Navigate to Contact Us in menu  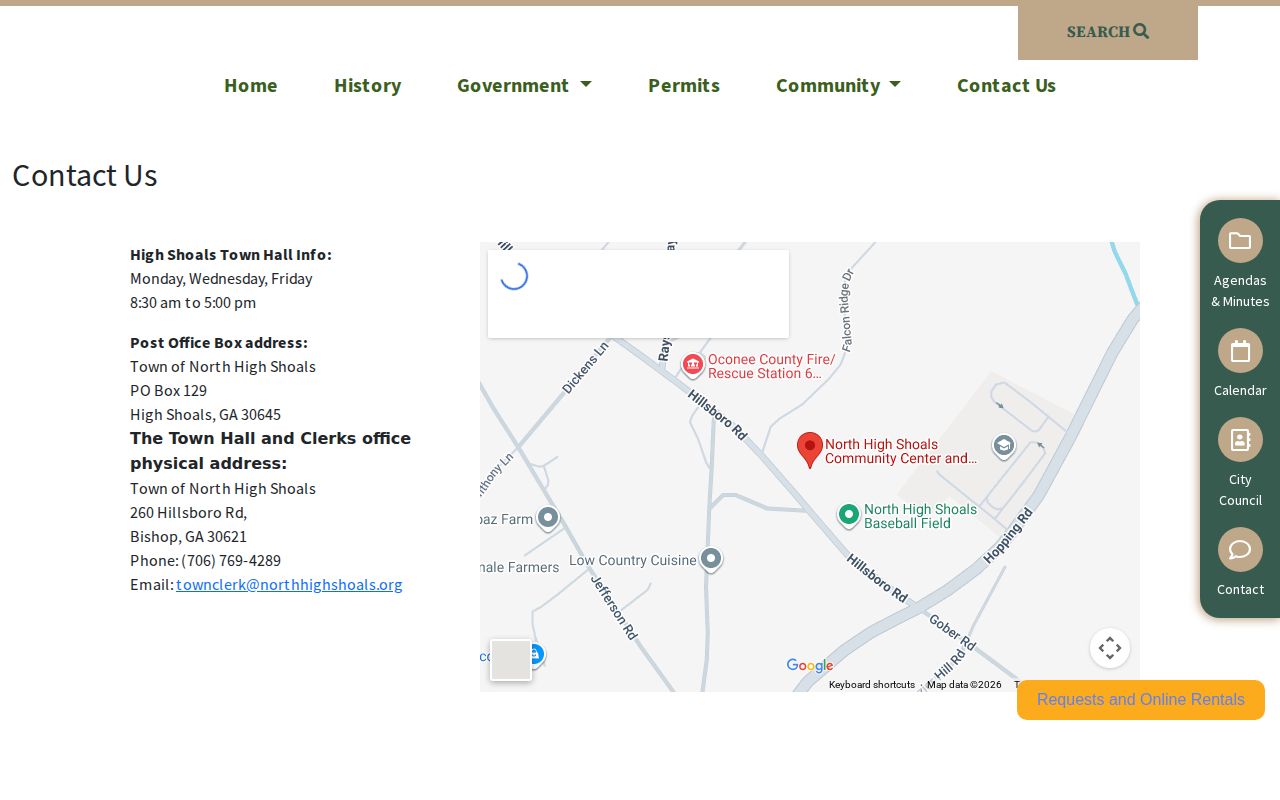tap(1006, 85)
